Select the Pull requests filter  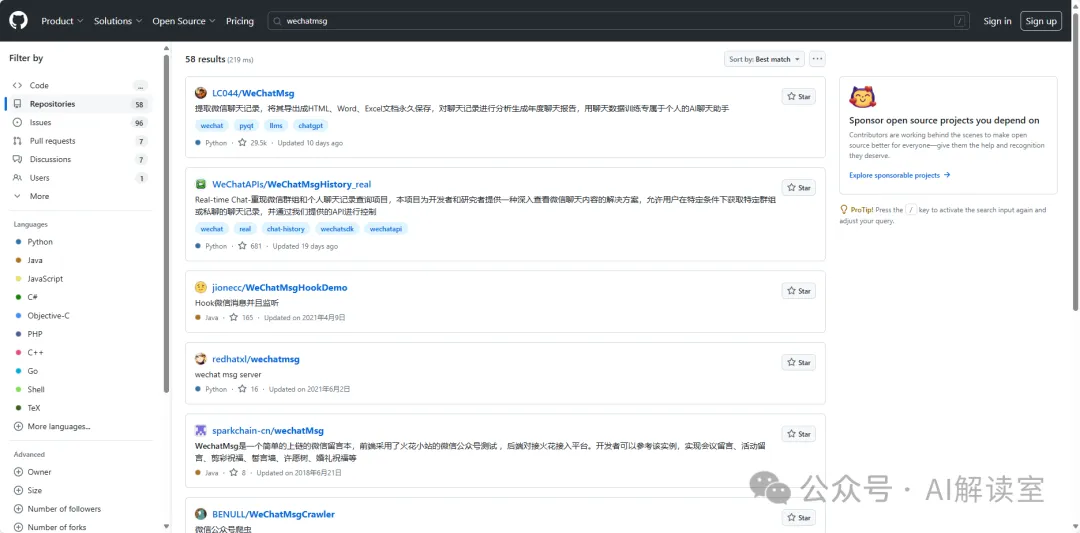tap(79, 141)
